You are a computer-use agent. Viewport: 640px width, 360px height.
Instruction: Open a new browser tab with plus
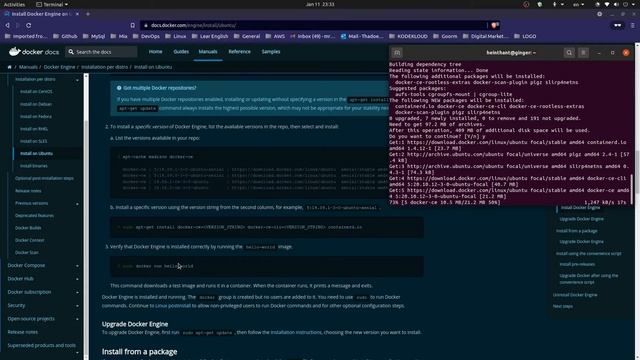(x=88, y=14)
